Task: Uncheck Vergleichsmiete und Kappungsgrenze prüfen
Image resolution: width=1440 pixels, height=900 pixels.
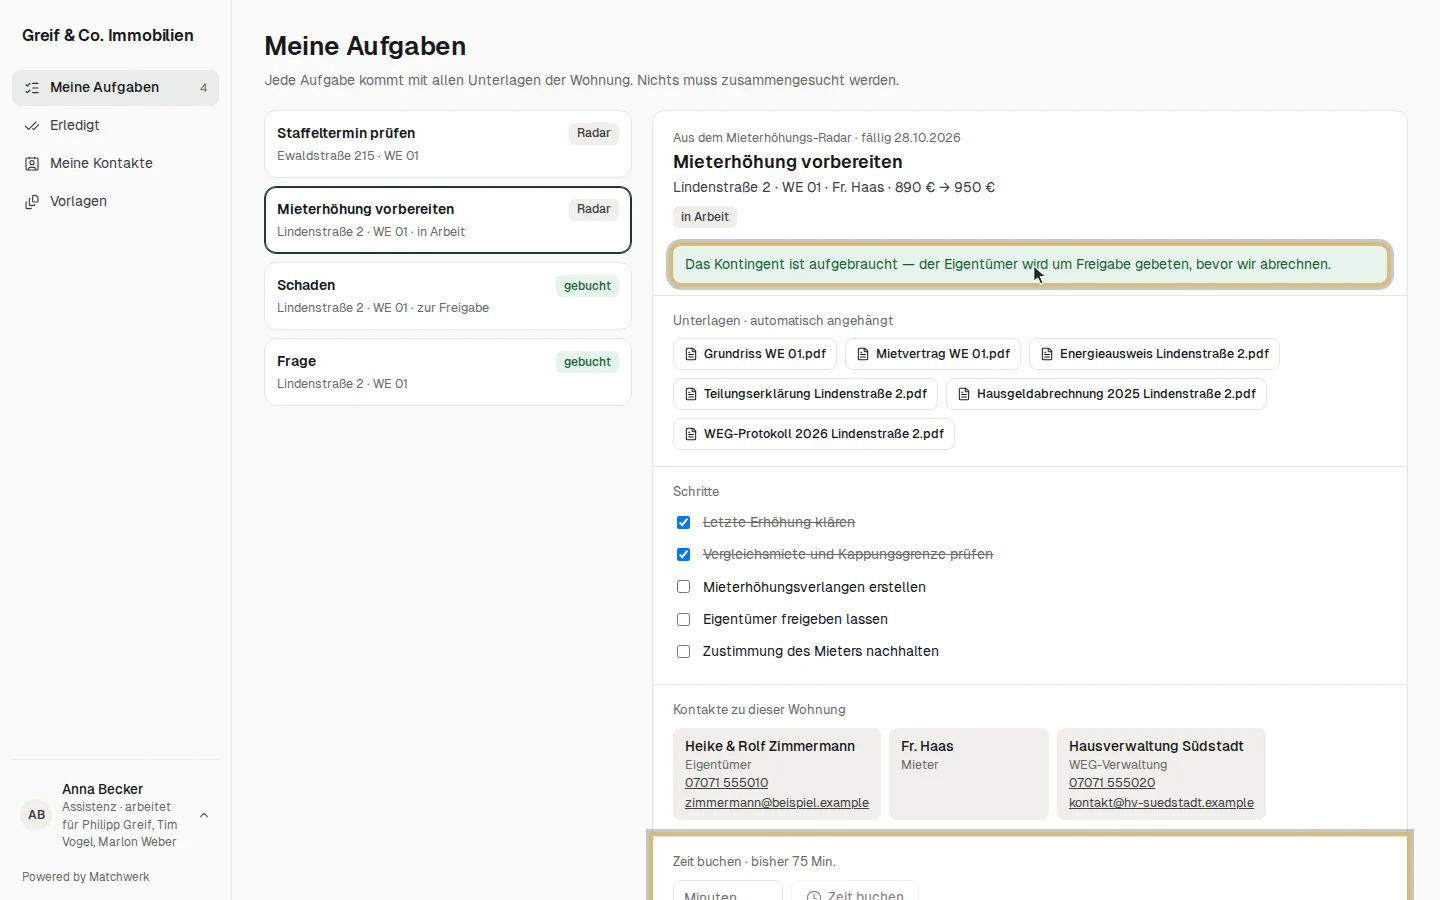Action: pos(684,555)
